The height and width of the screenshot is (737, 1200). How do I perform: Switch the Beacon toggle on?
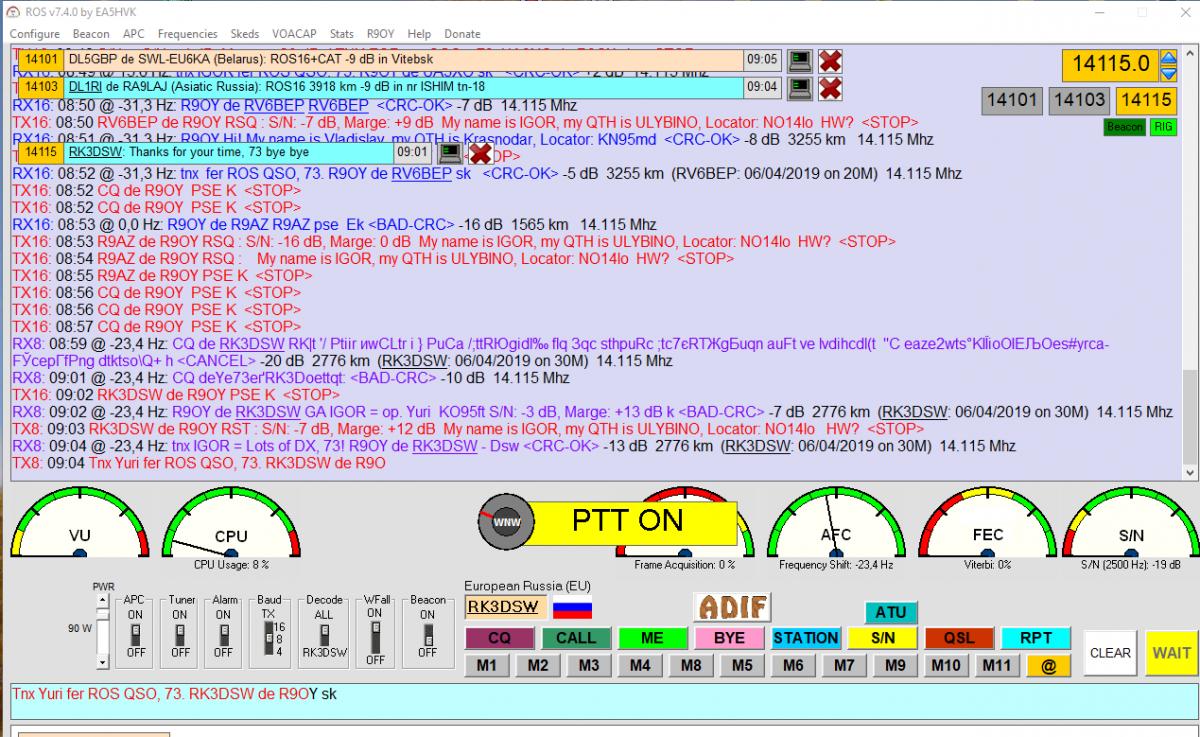click(x=427, y=634)
